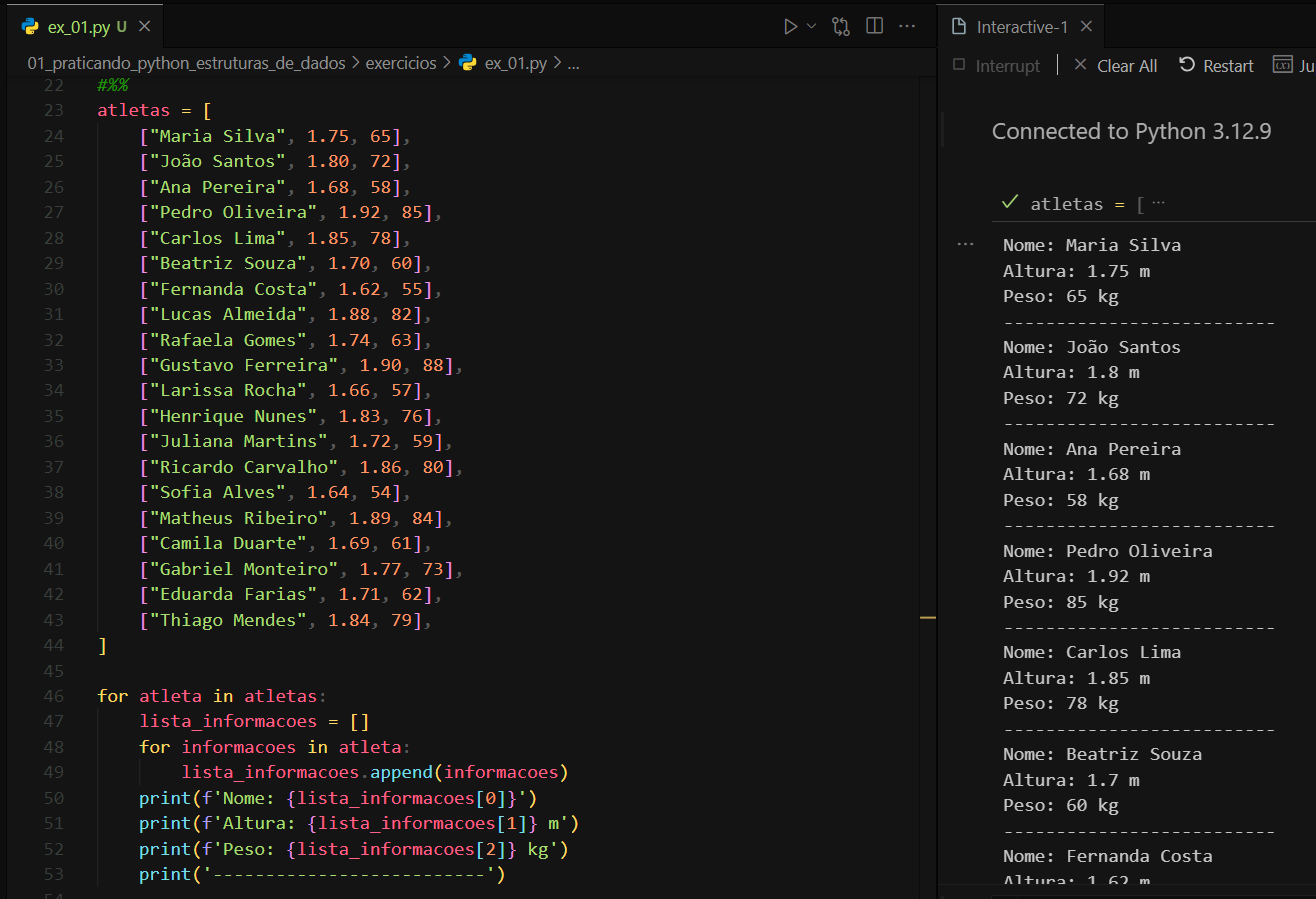Click the 'lista_informacoes.append(informacoes)' line
This screenshot has height=899, width=1316.
coord(375,772)
